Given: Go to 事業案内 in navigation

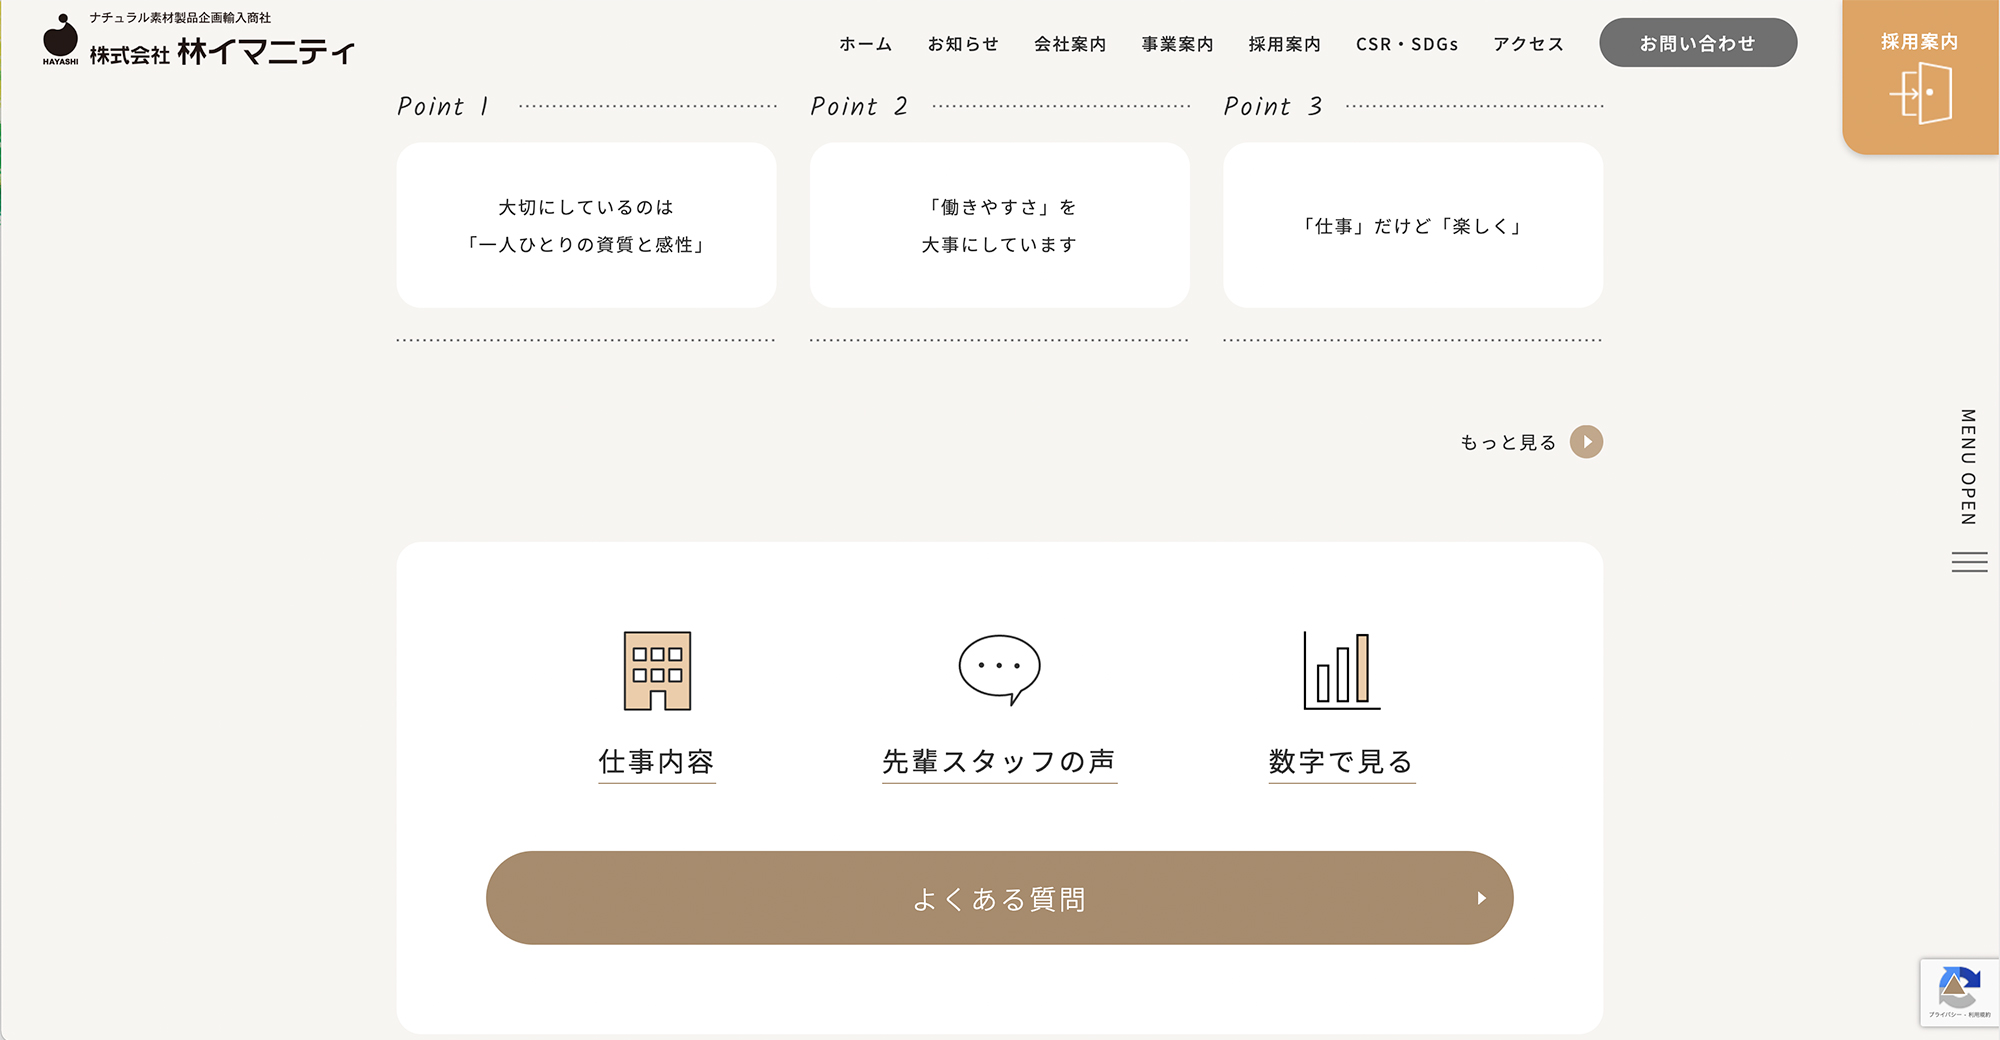Looking at the screenshot, I should tap(1177, 44).
